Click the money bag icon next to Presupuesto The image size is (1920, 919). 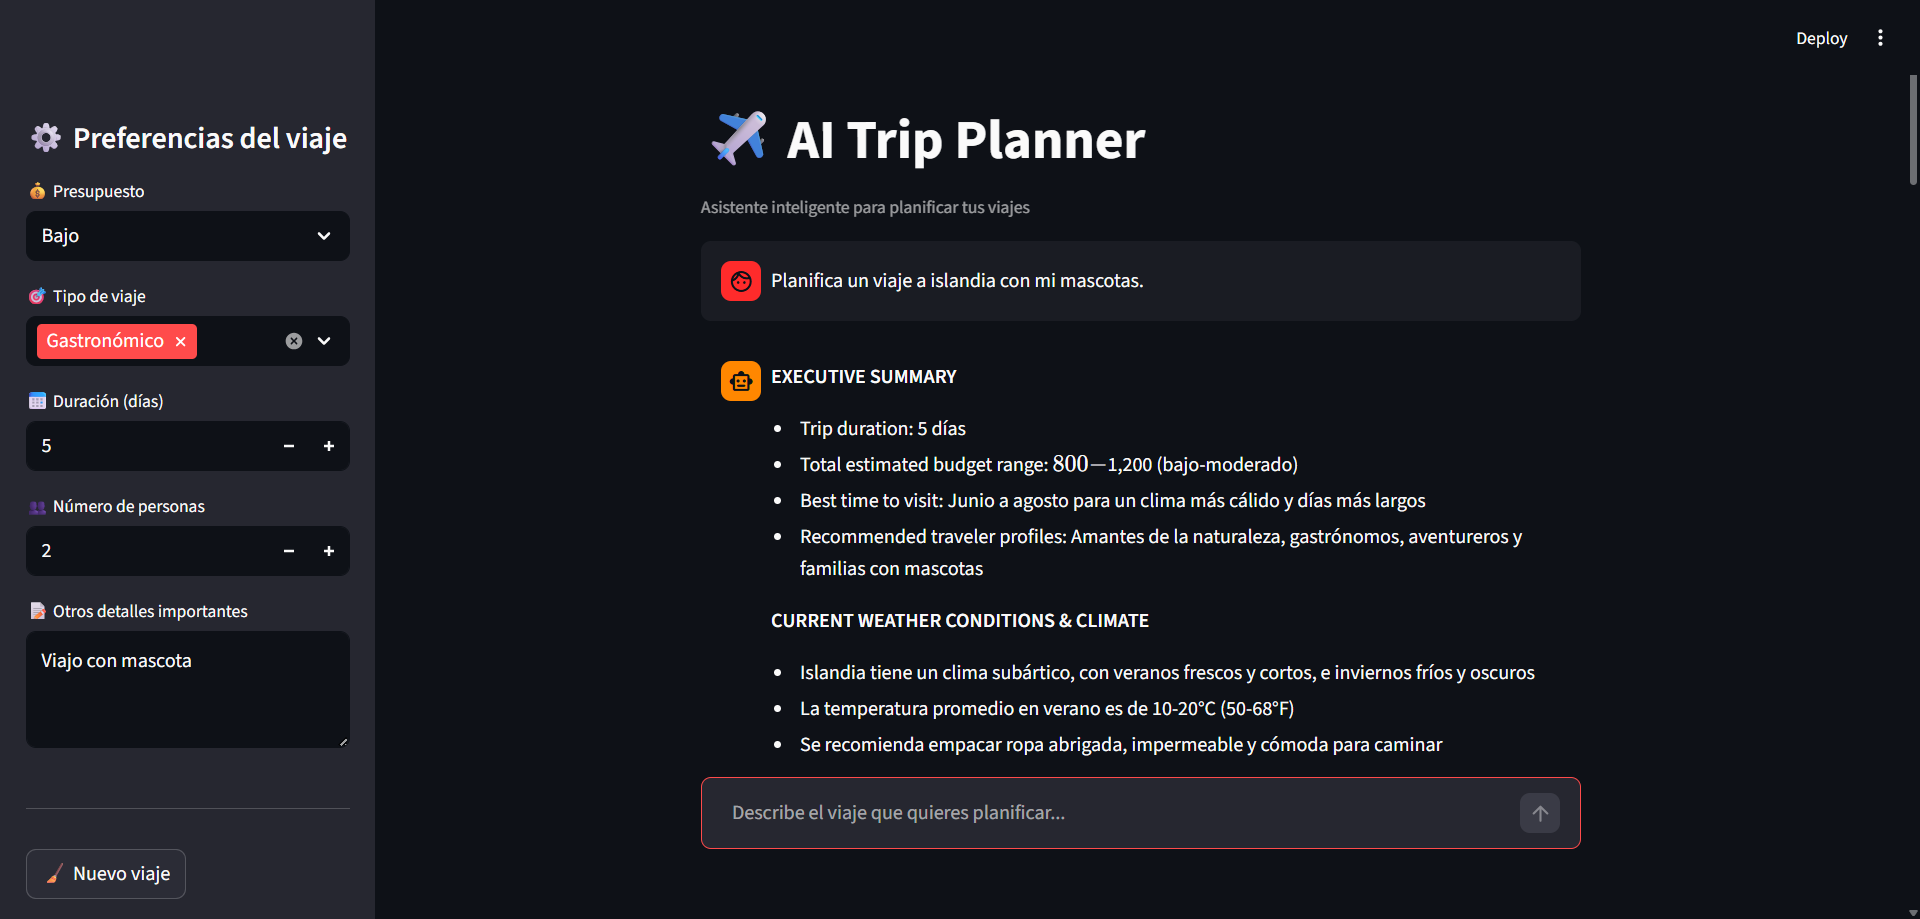click(37, 191)
